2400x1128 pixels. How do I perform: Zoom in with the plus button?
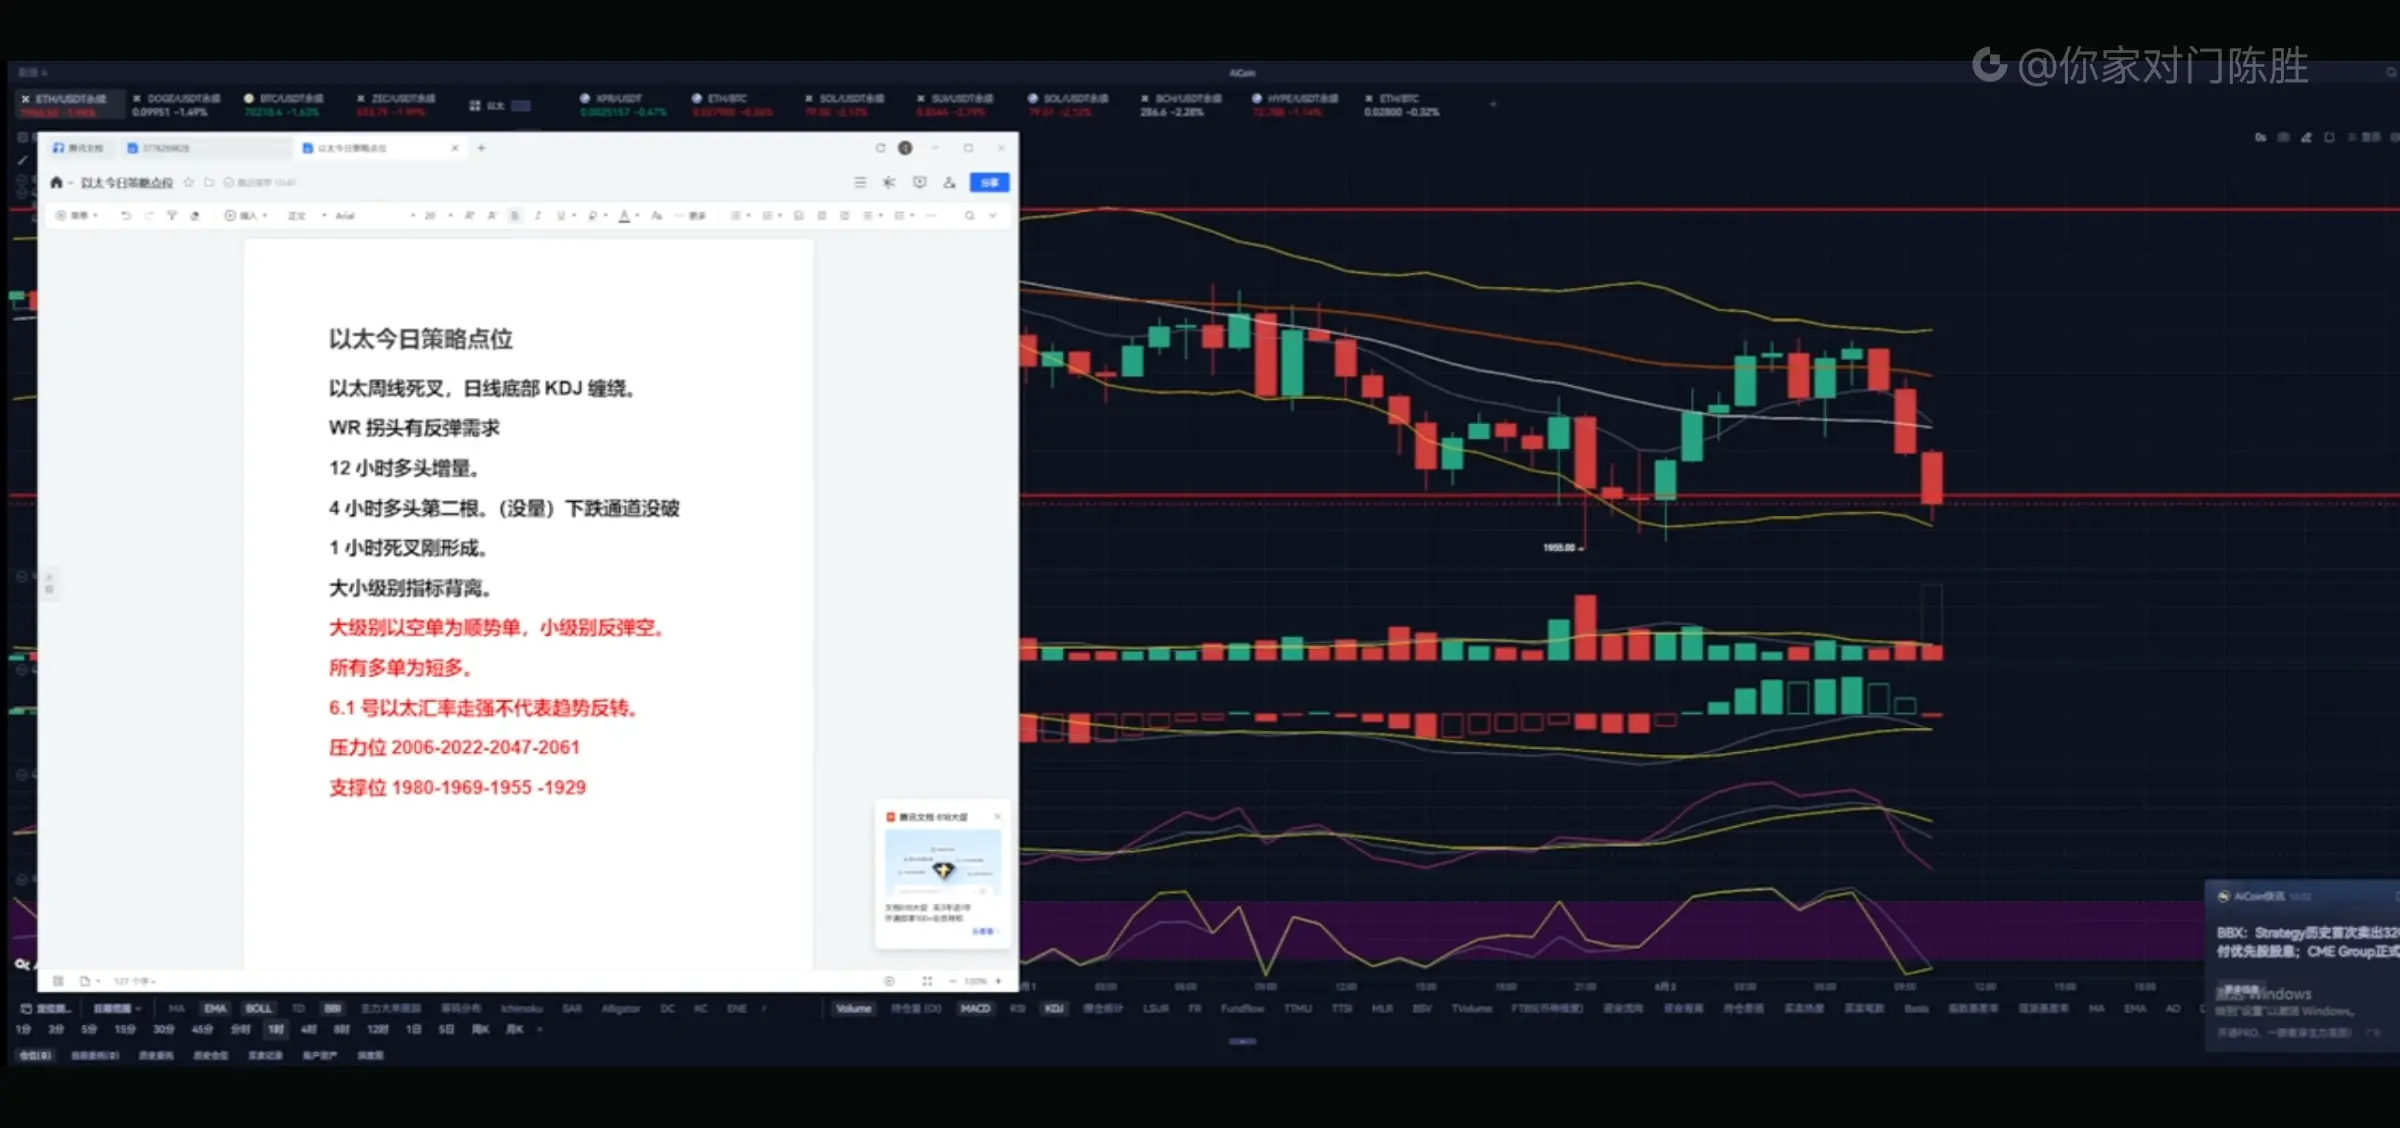(x=998, y=981)
